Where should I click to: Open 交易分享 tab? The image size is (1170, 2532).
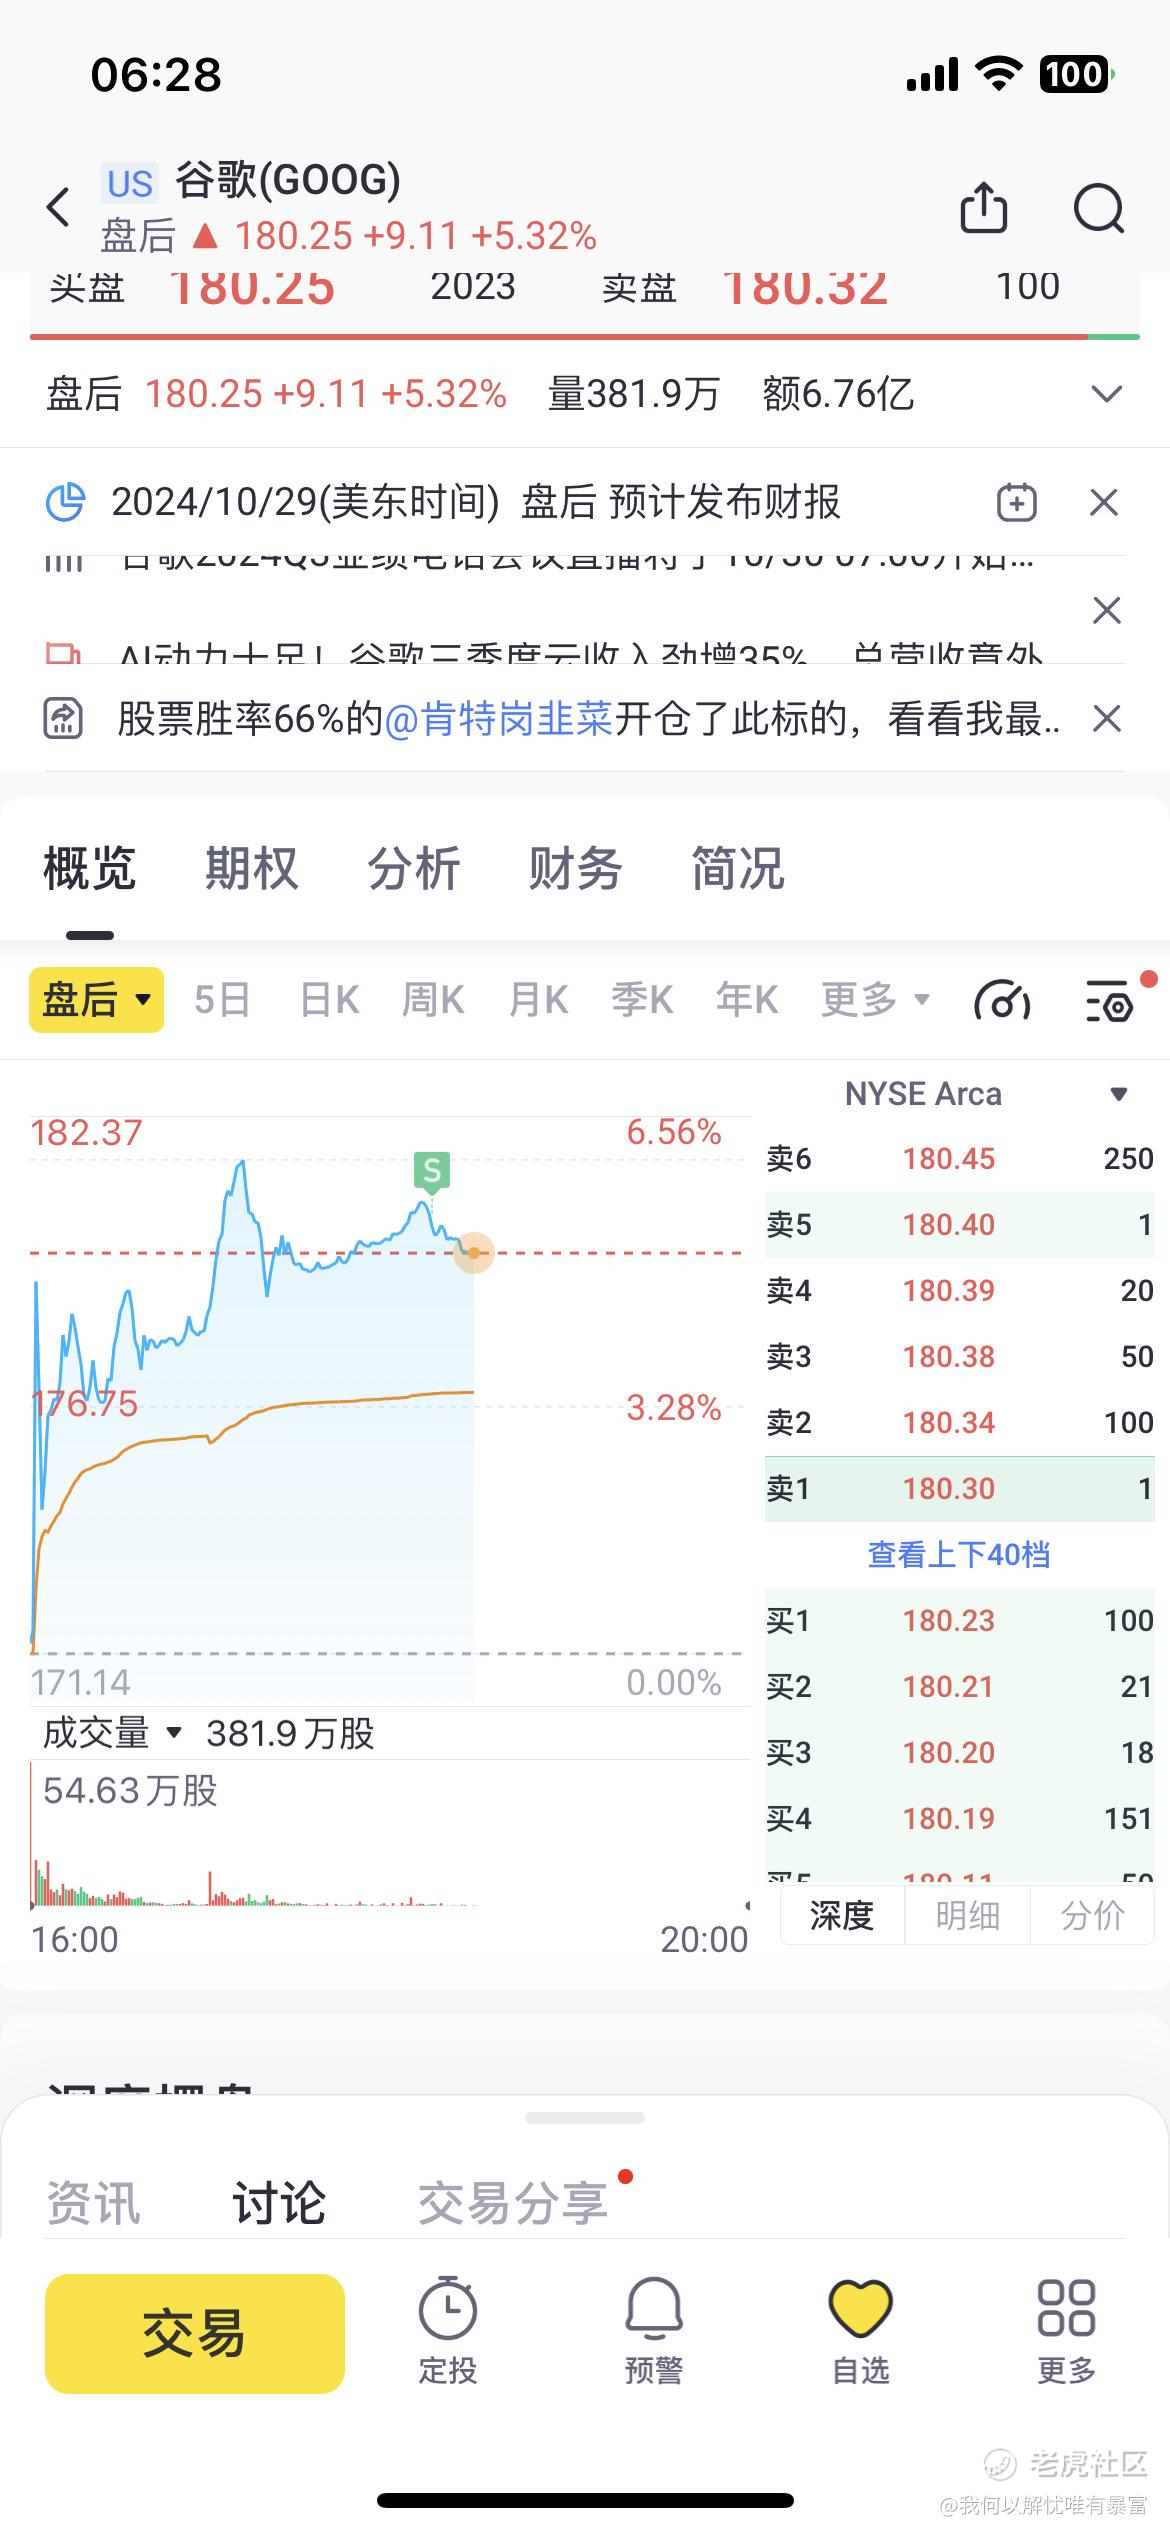click(513, 2204)
